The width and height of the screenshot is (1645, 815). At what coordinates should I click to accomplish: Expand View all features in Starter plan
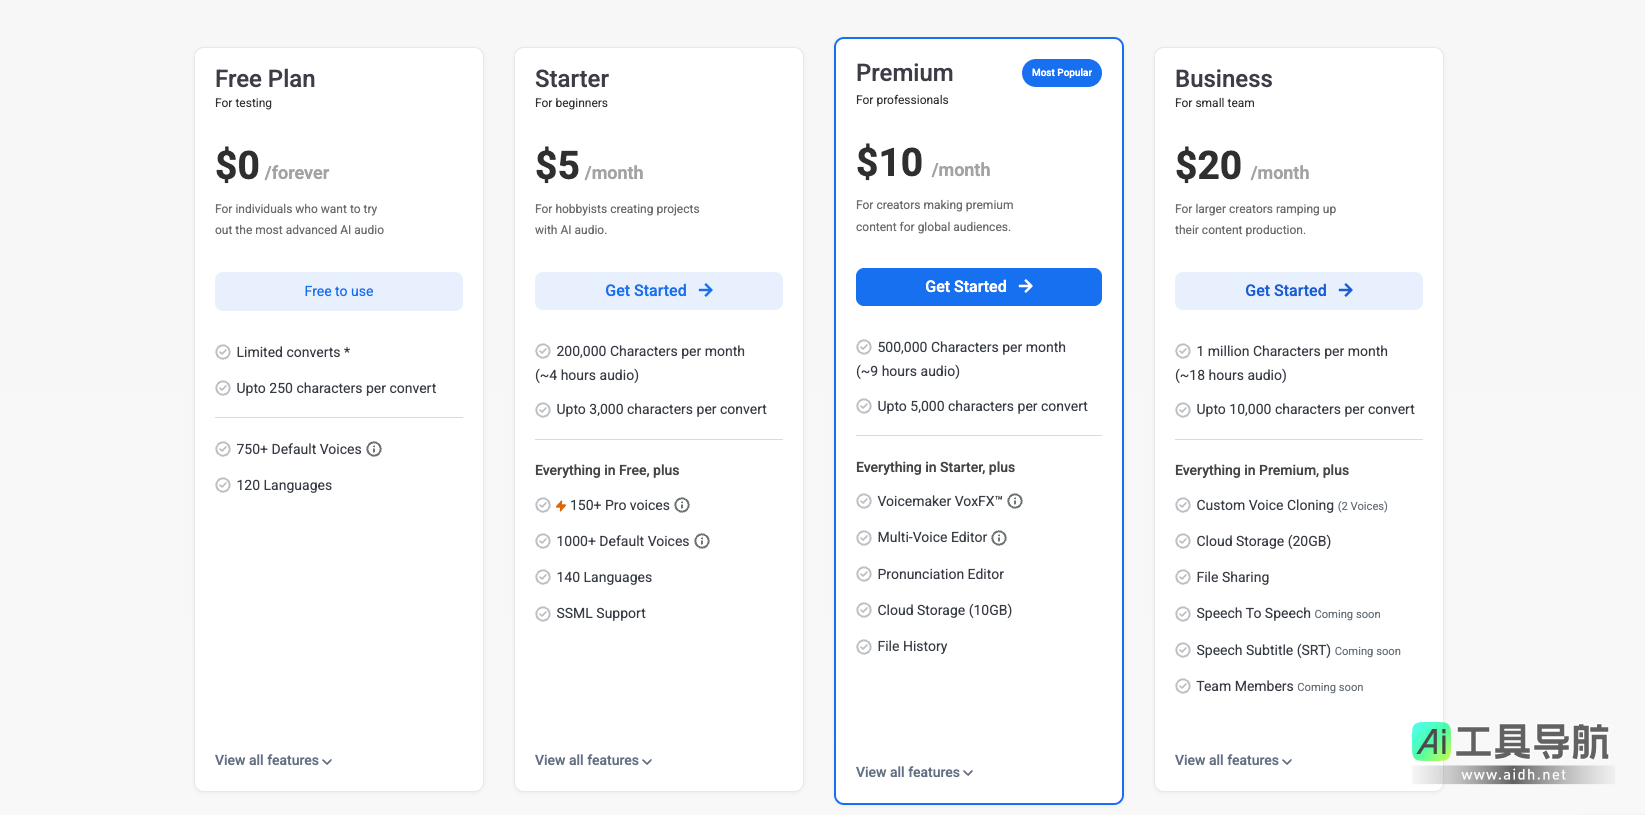click(x=593, y=761)
